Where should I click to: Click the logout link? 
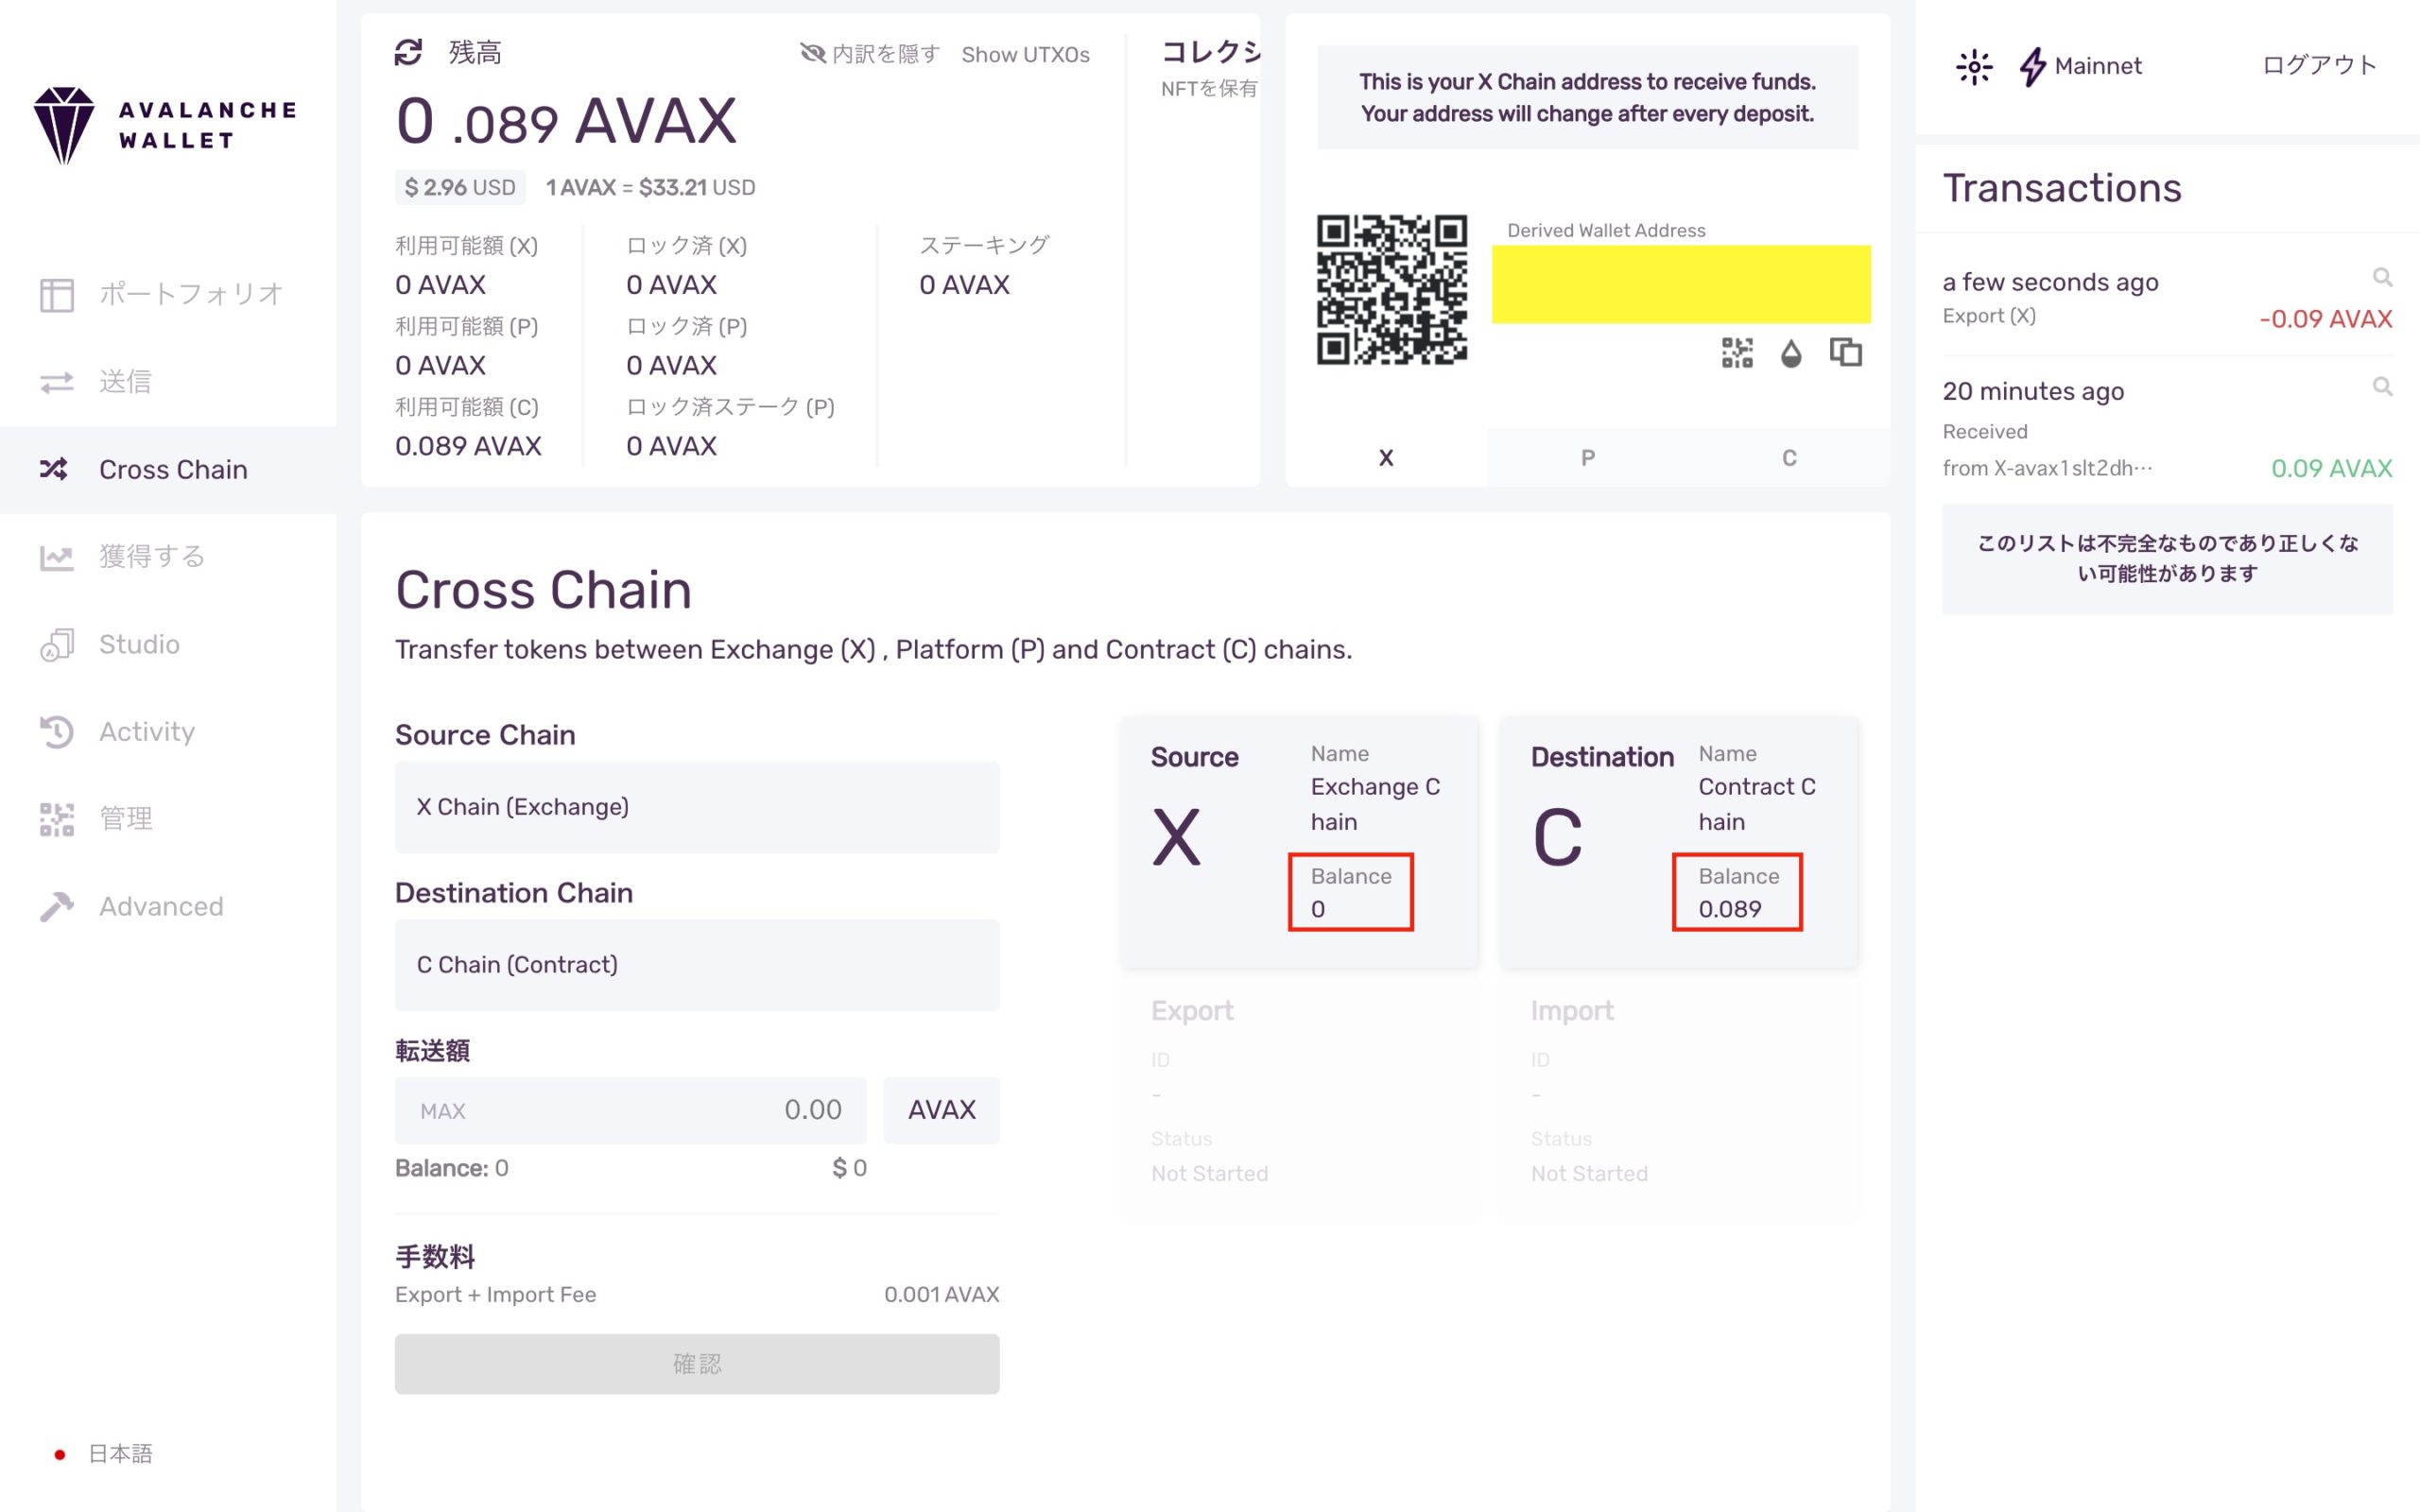[x=2318, y=66]
